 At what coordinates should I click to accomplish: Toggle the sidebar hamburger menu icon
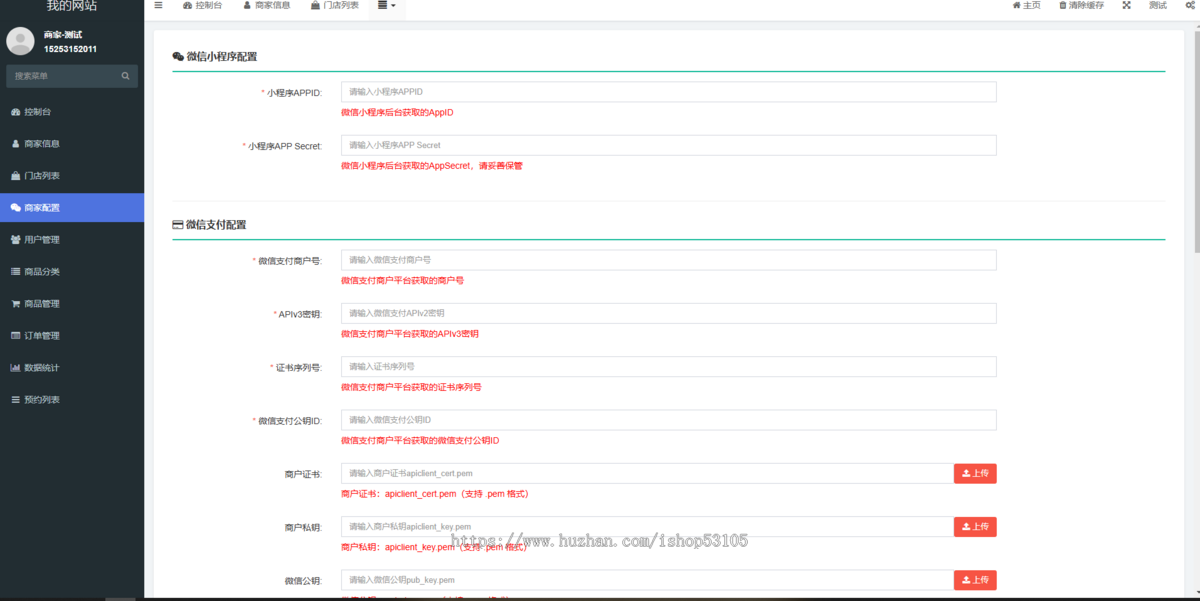tap(158, 5)
